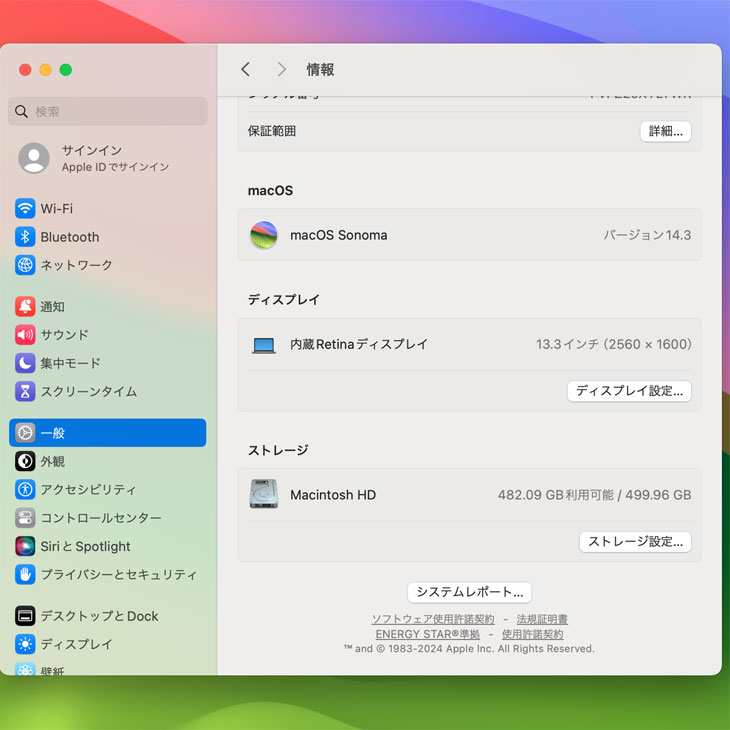Viewport: 730px width, 730px height.
Task: Select スクリーンタイム hourglass icon
Action: point(25,391)
